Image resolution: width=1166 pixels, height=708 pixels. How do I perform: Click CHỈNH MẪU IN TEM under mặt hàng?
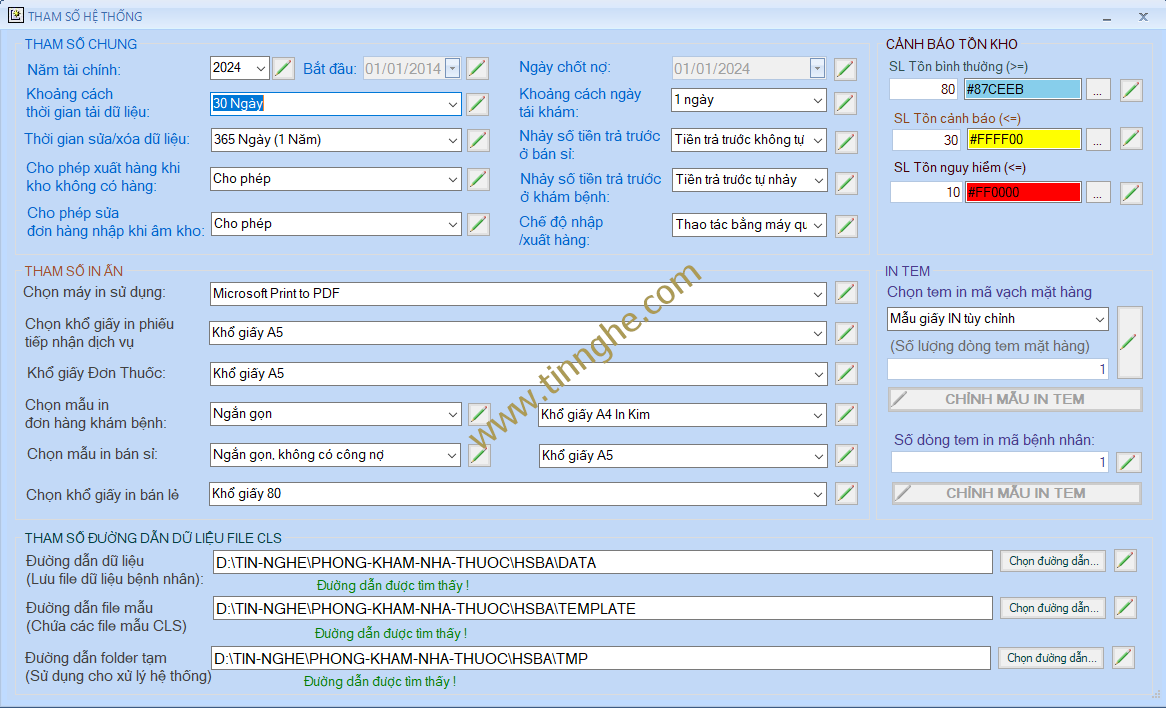coord(1015,399)
